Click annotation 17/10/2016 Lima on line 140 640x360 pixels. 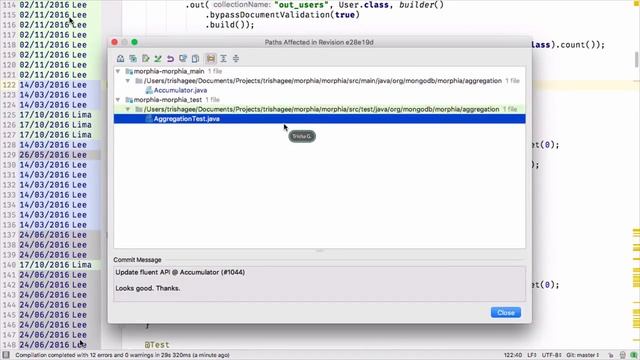[x=56, y=264]
